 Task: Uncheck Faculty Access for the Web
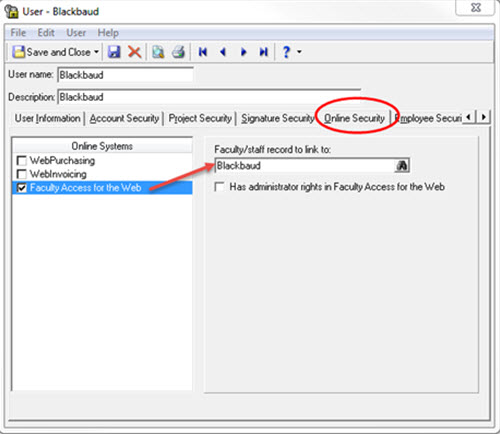22,188
